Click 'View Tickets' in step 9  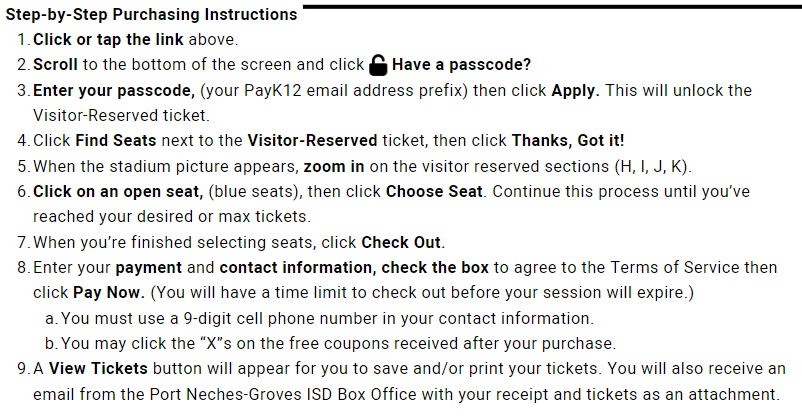[98, 369]
